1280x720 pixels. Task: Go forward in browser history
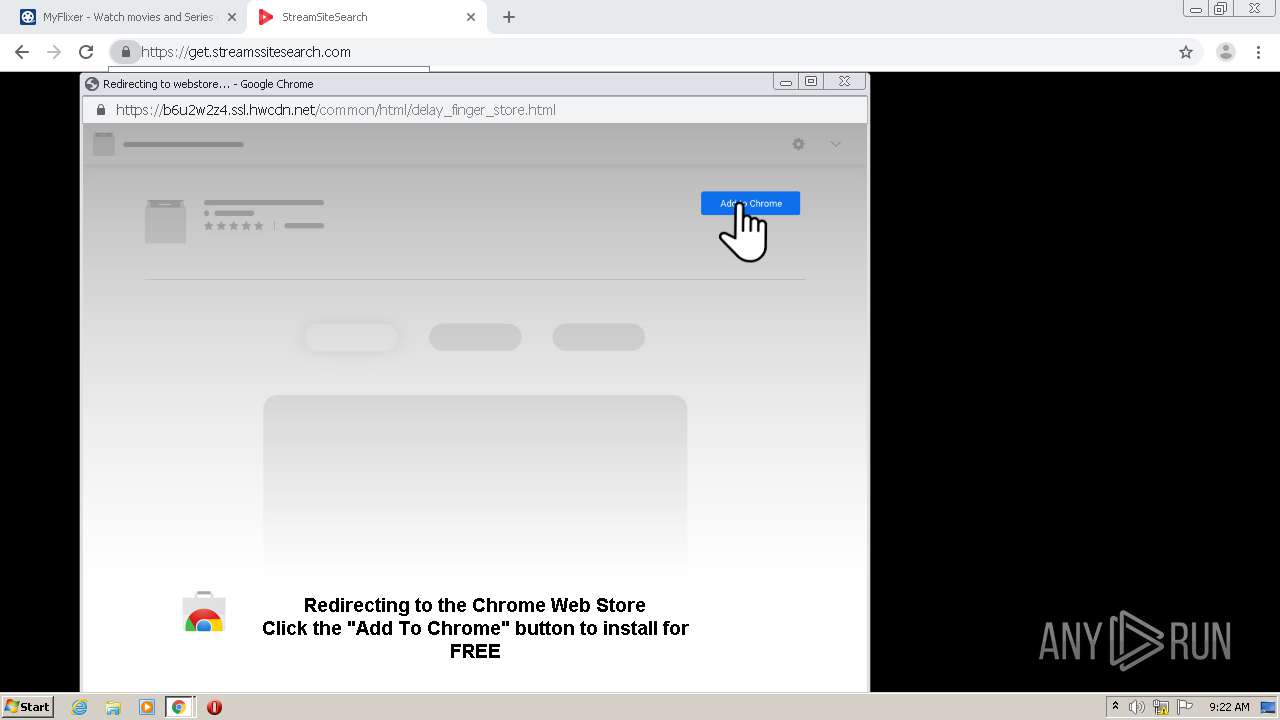click(x=54, y=52)
